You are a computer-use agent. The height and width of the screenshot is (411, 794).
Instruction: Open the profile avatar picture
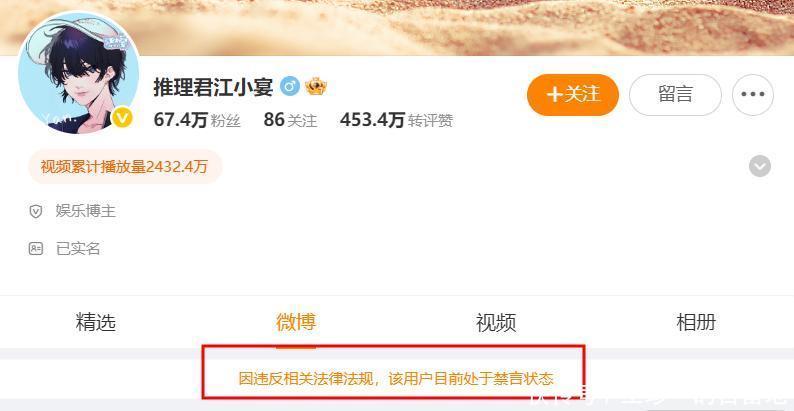[78, 73]
